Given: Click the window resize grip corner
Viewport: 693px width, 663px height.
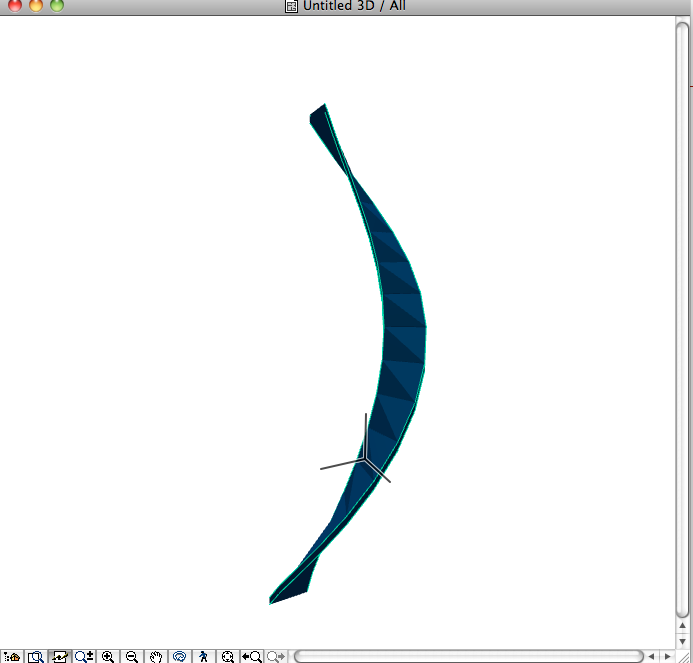Looking at the screenshot, I should tap(683, 657).
